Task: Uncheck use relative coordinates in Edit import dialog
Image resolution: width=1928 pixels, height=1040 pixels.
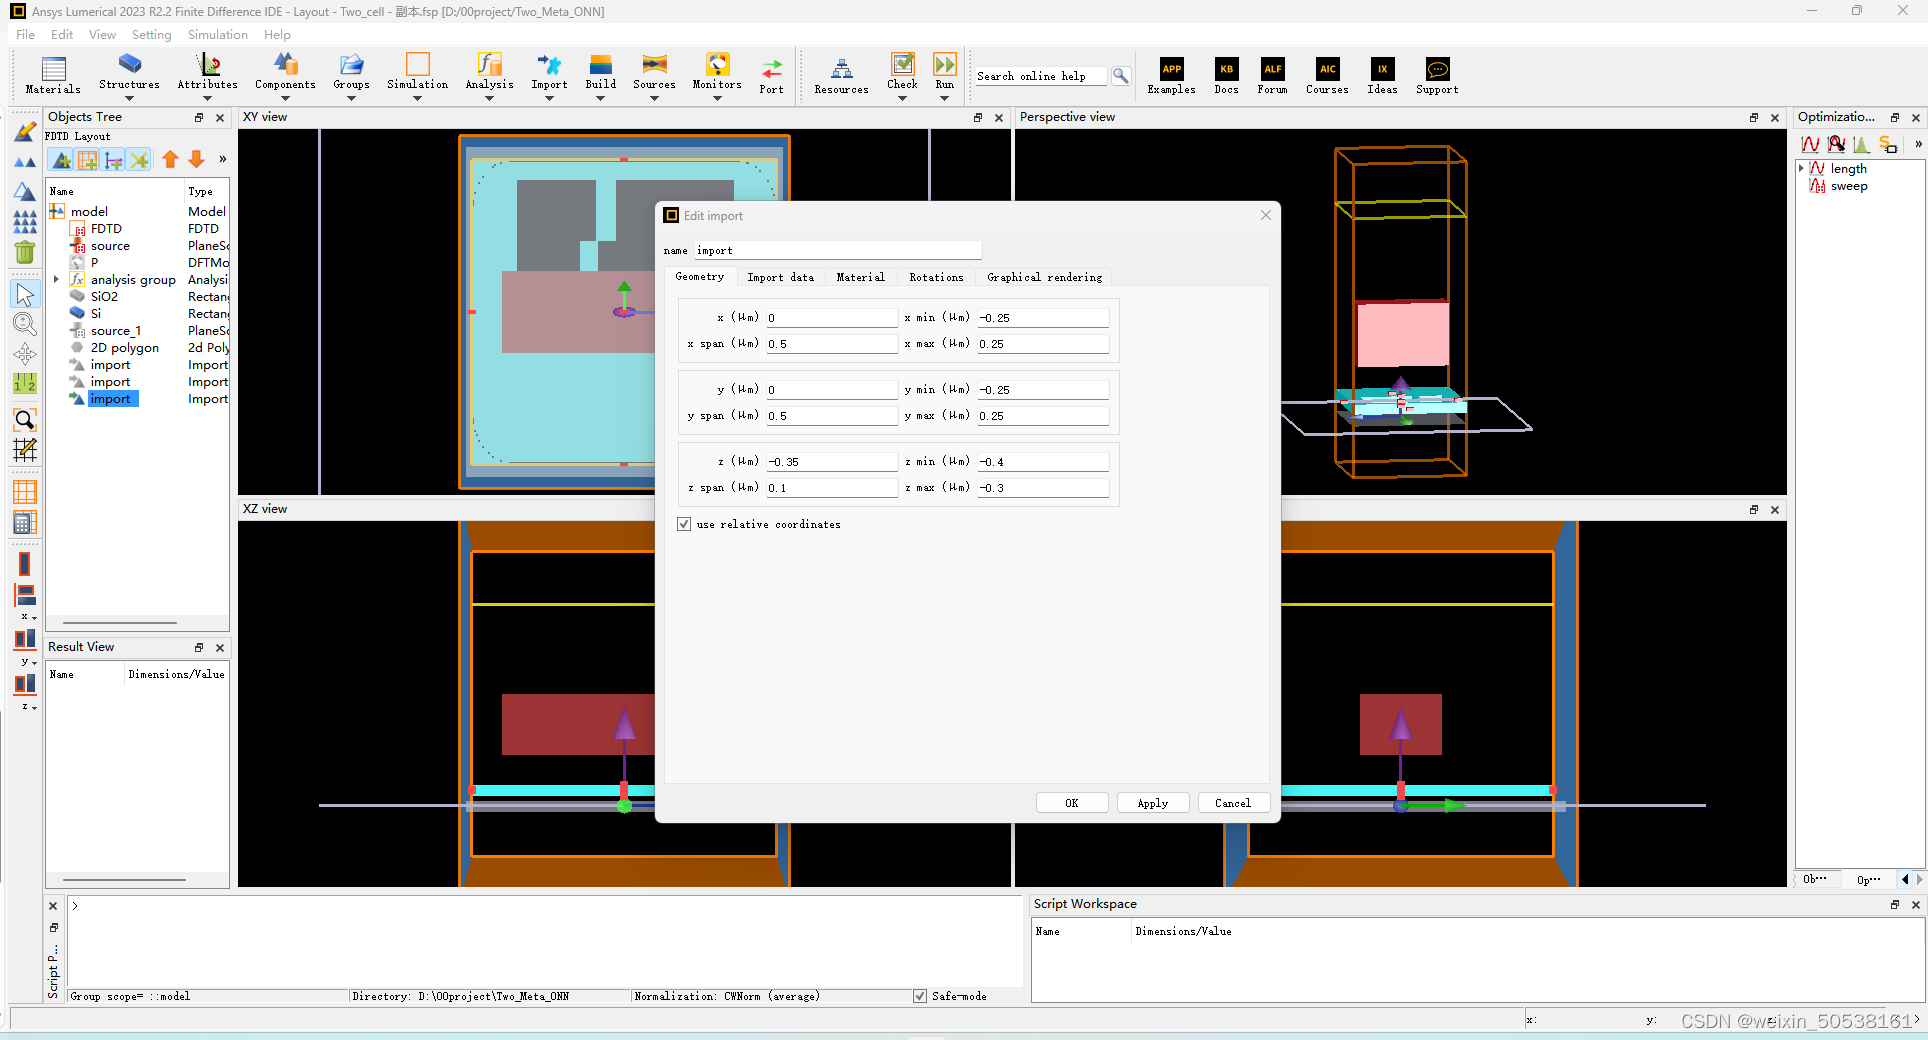Action: (x=684, y=524)
